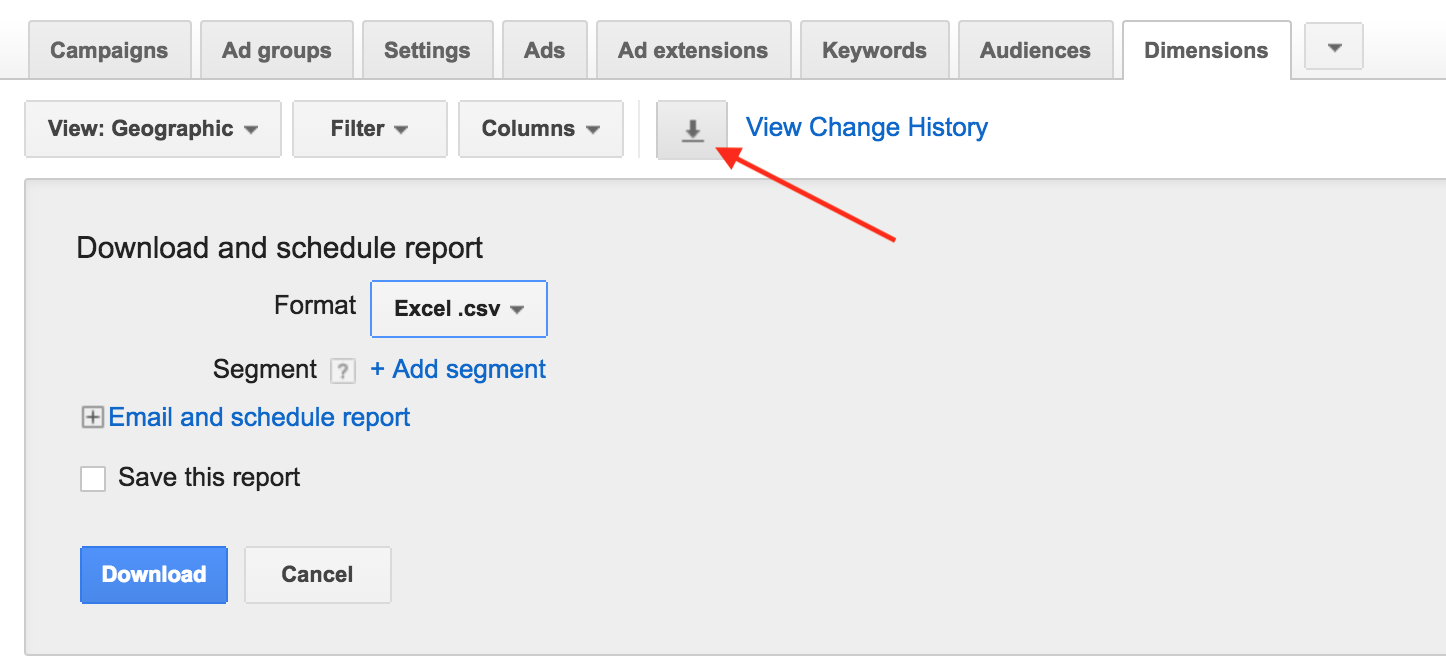Viewport: 1446px width, 664px height.
Task: Click the Segment label text
Action: point(265,370)
